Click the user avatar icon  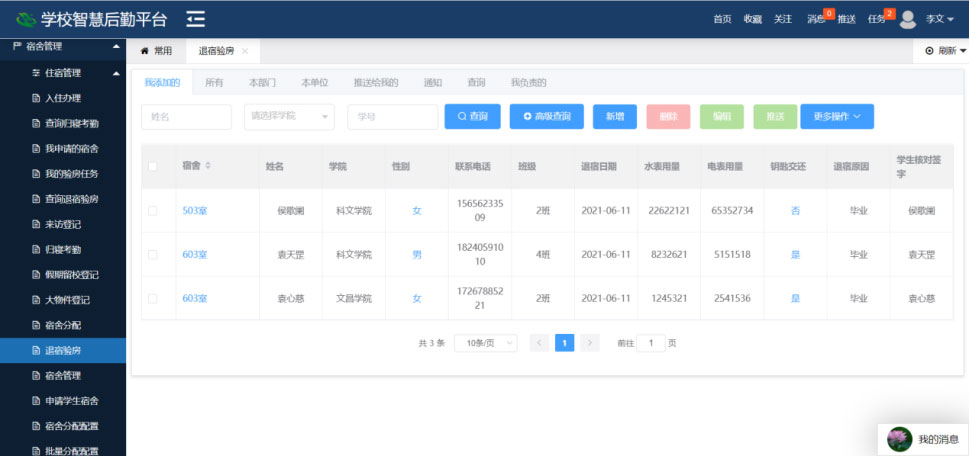(908, 19)
